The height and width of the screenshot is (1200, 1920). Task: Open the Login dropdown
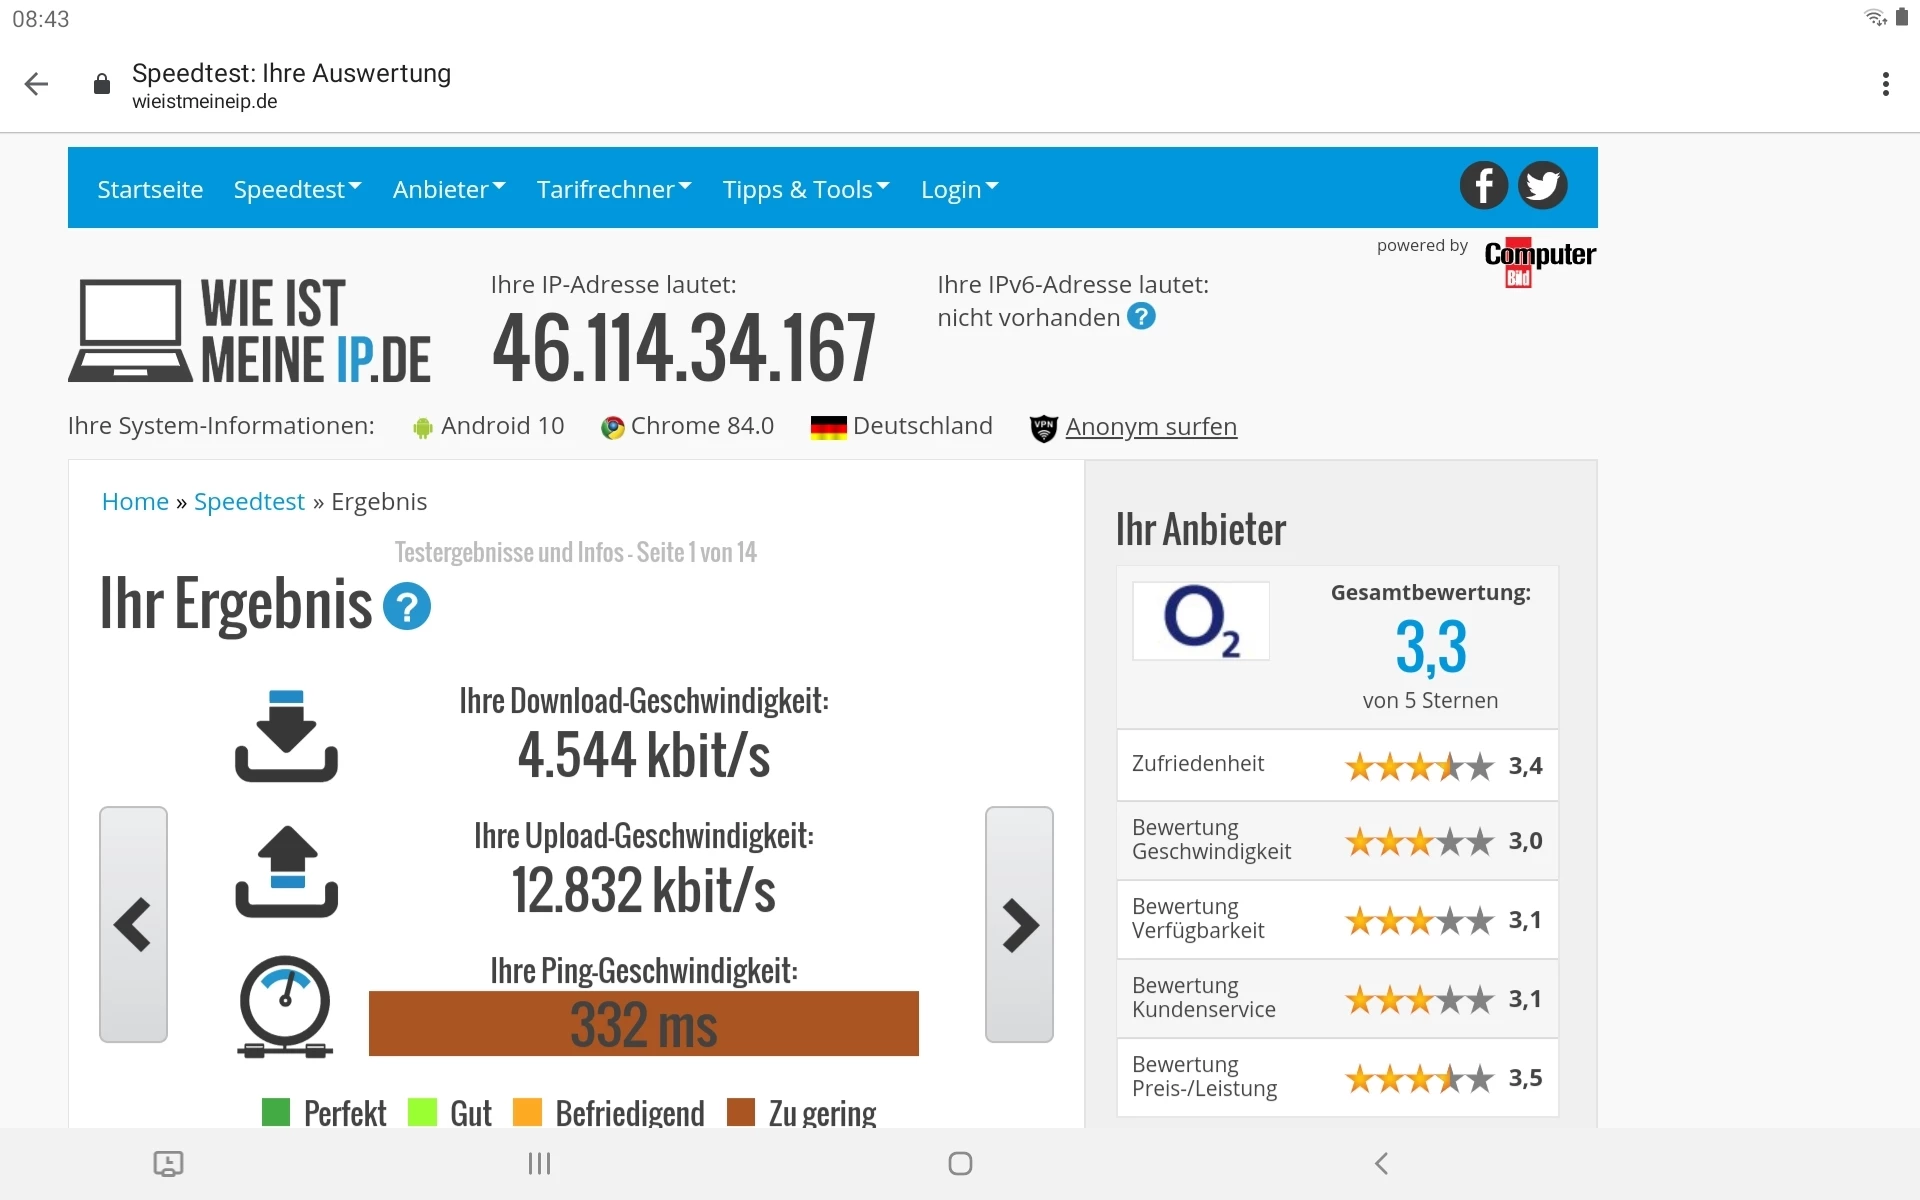[959, 189]
